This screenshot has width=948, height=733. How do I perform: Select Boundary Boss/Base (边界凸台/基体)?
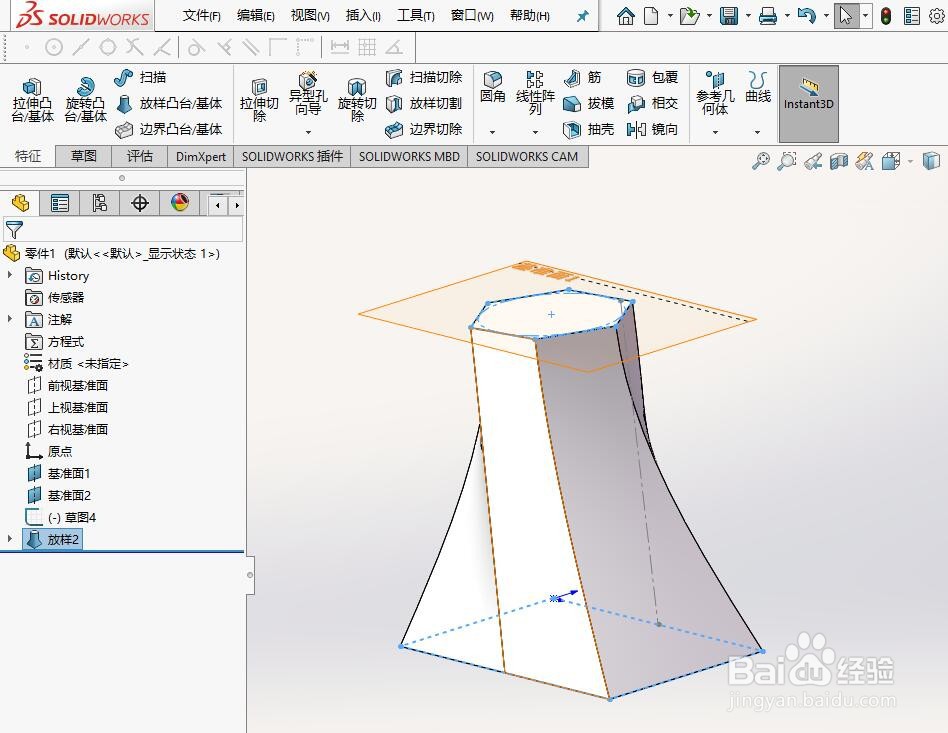click(169, 129)
